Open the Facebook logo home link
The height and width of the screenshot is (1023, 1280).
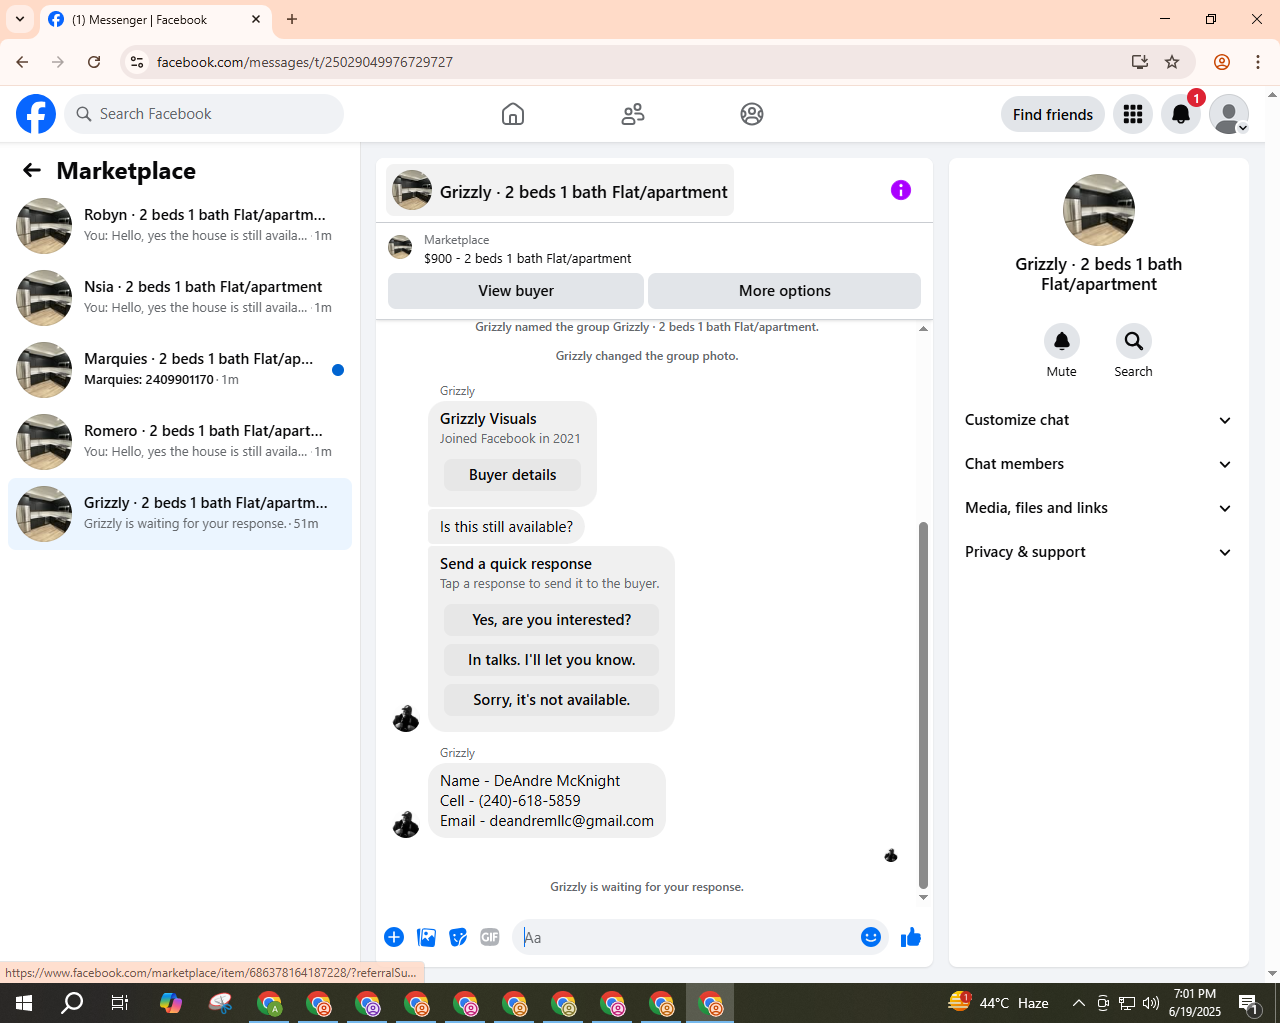[36, 114]
